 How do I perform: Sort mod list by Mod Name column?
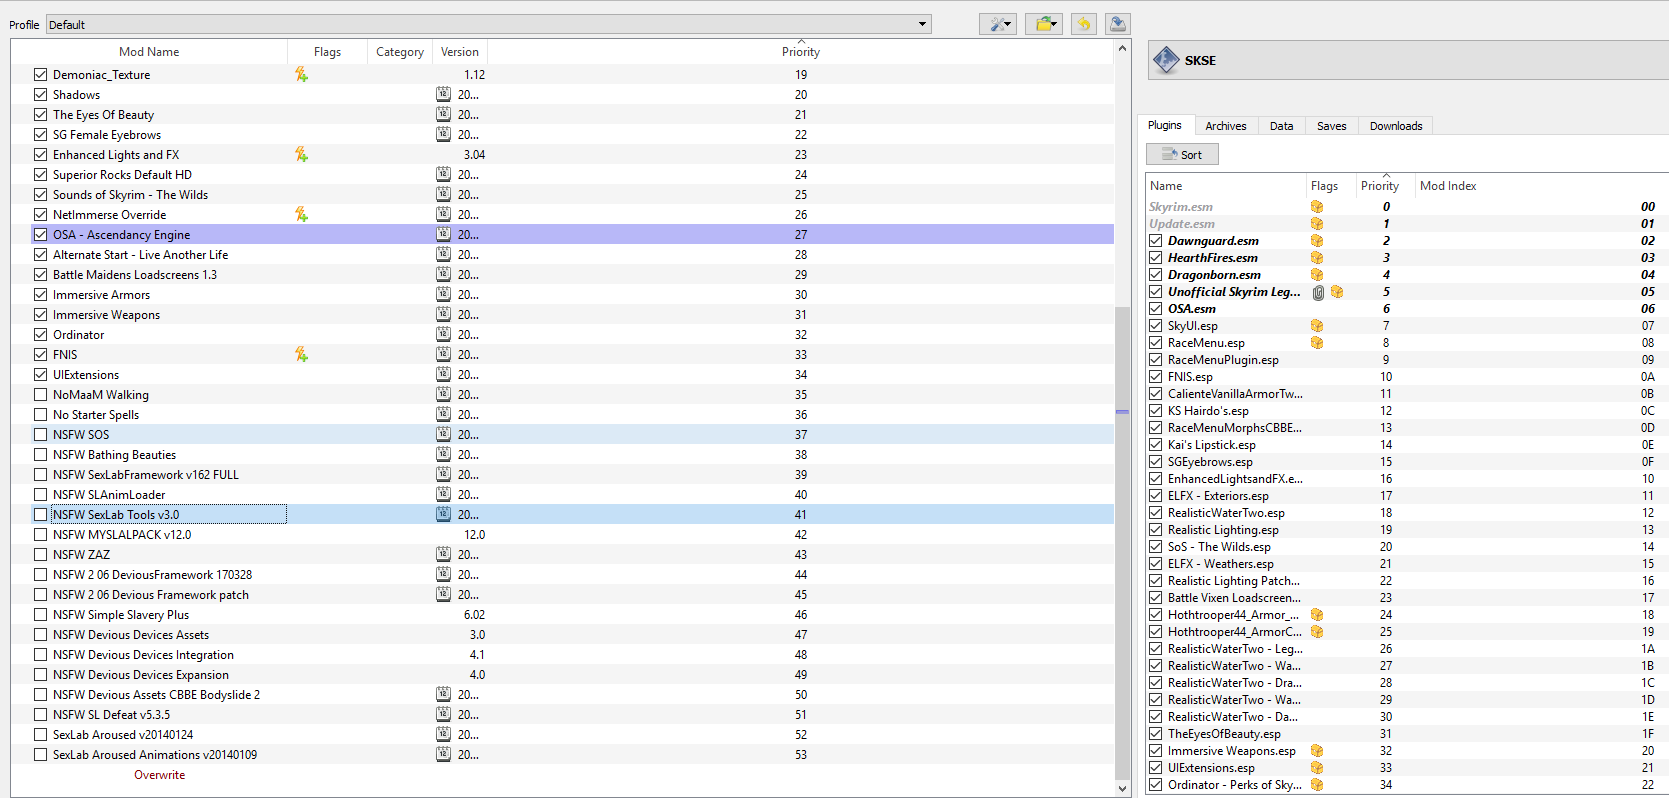click(149, 52)
